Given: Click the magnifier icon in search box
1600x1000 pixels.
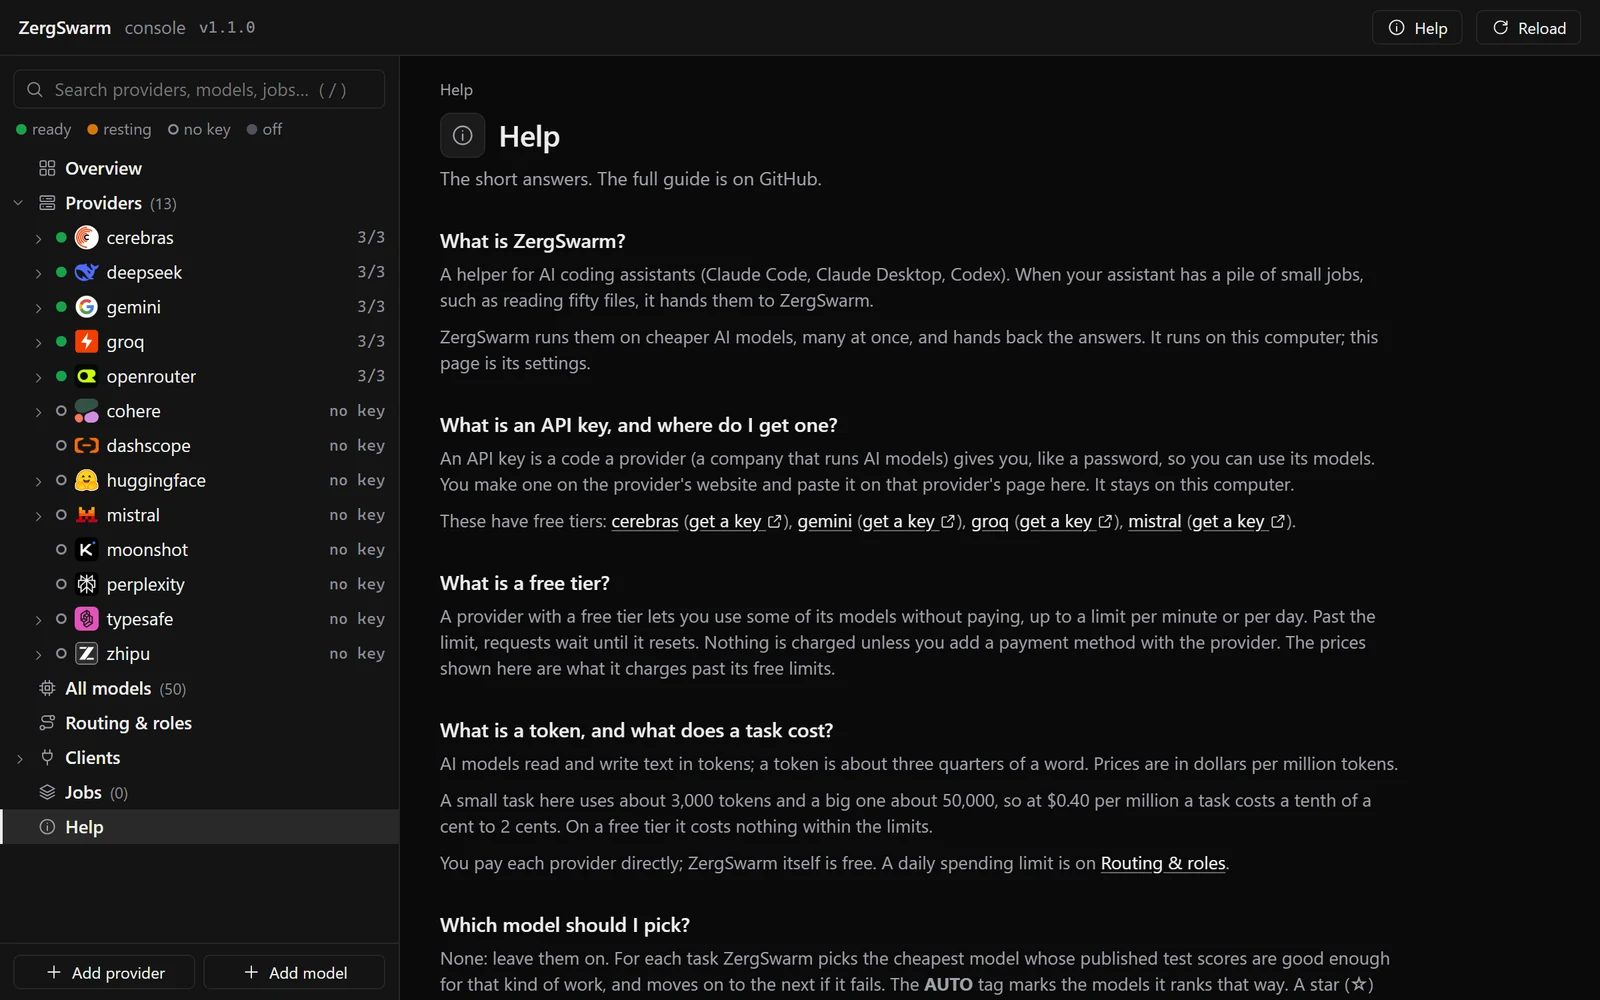Looking at the screenshot, I should (35, 90).
